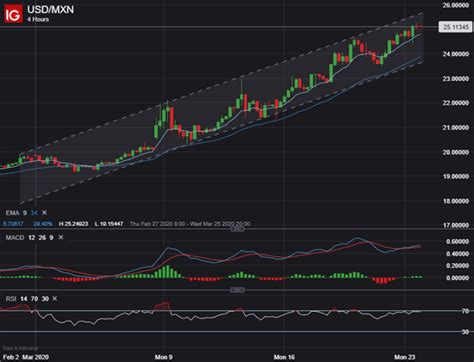Click the L 19.15447 low value
474x362 pixels.
coord(109,224)
